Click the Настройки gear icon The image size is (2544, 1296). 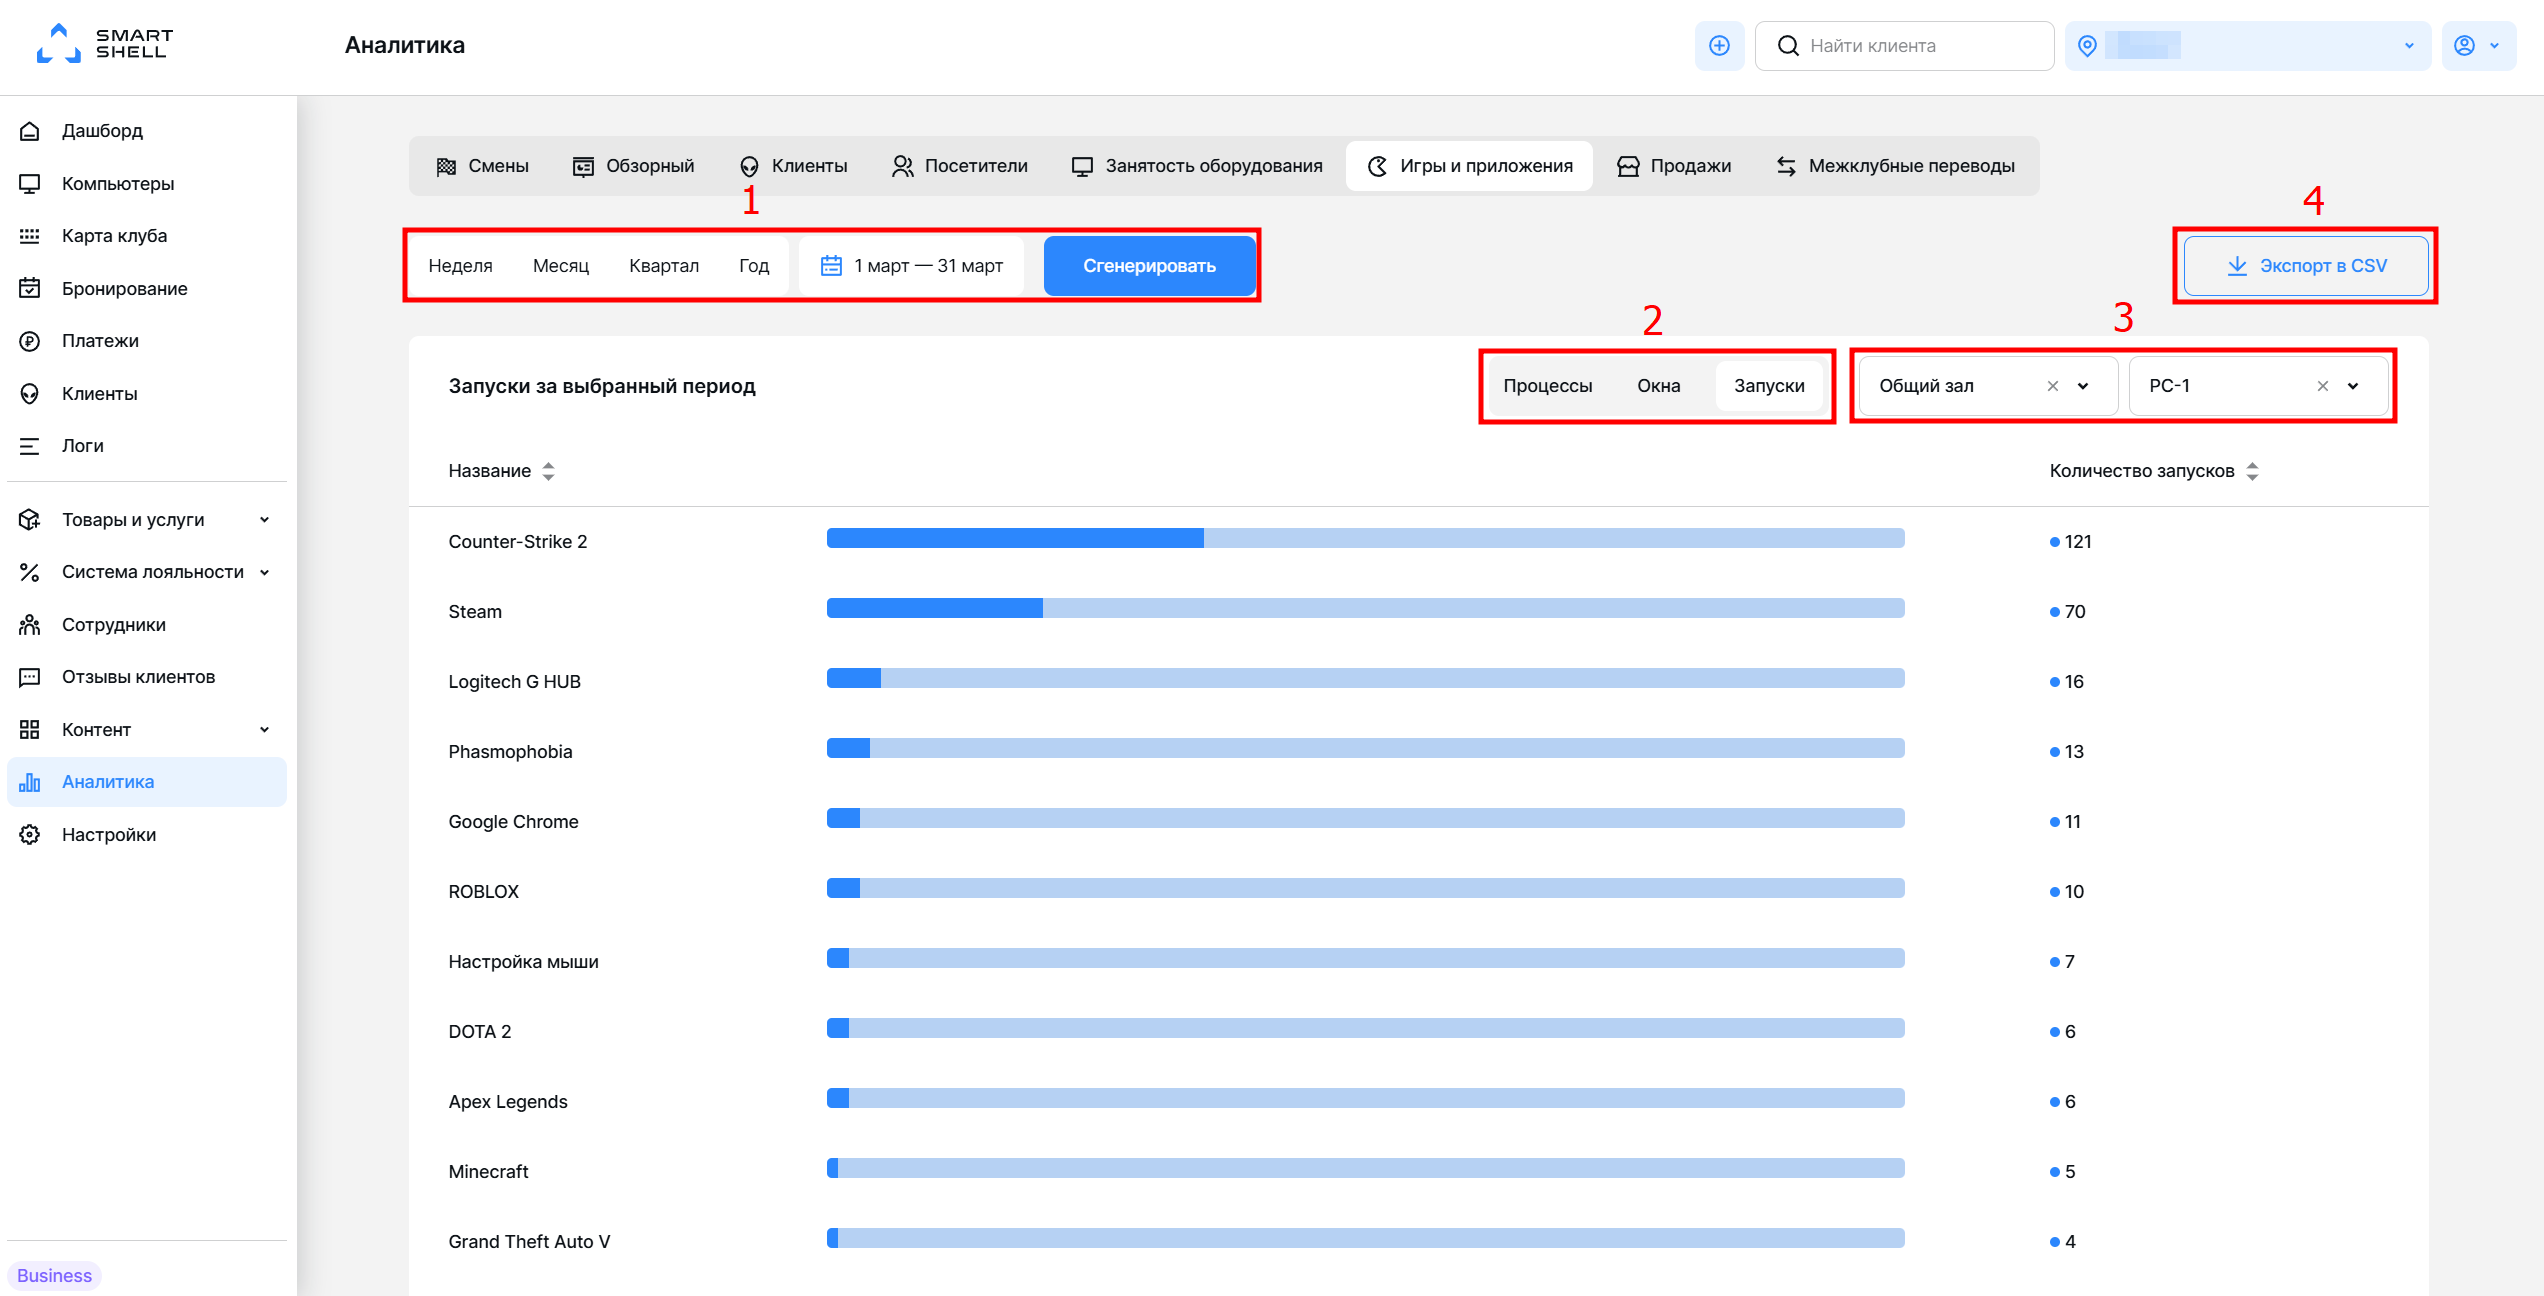(x=30, y=835)
